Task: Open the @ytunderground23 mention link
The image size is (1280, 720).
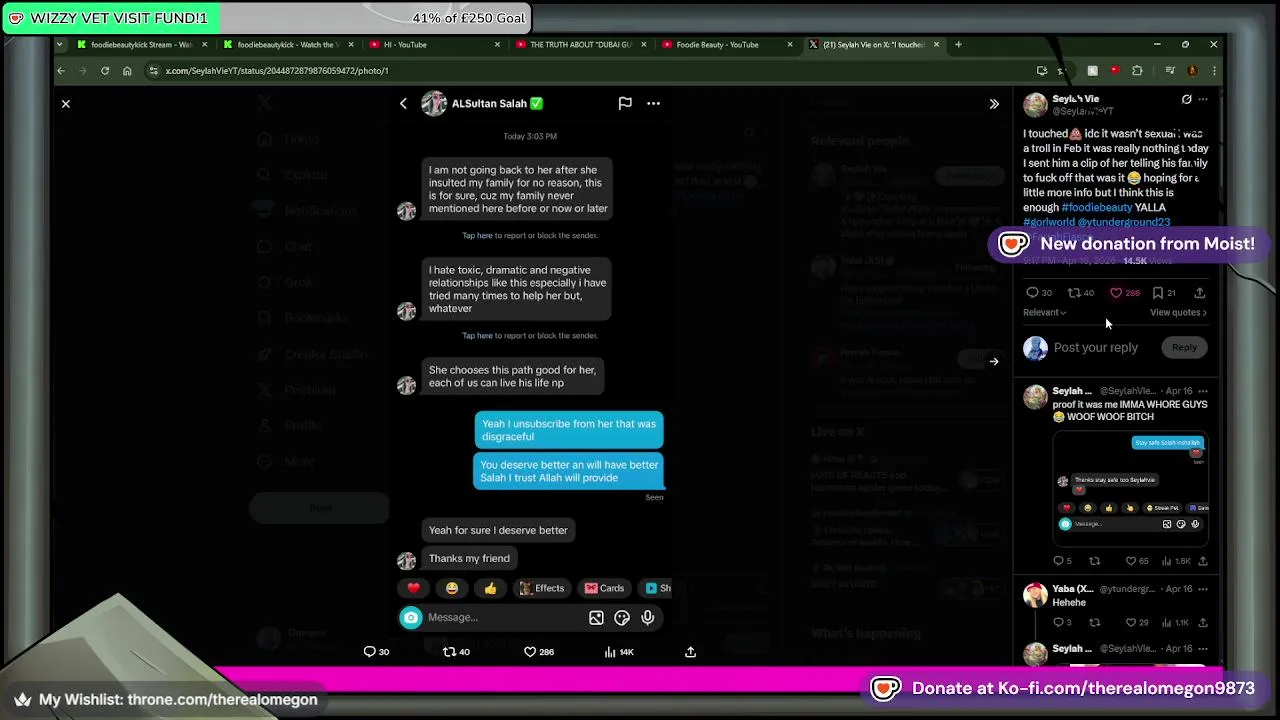Action: pos(1123,222)
